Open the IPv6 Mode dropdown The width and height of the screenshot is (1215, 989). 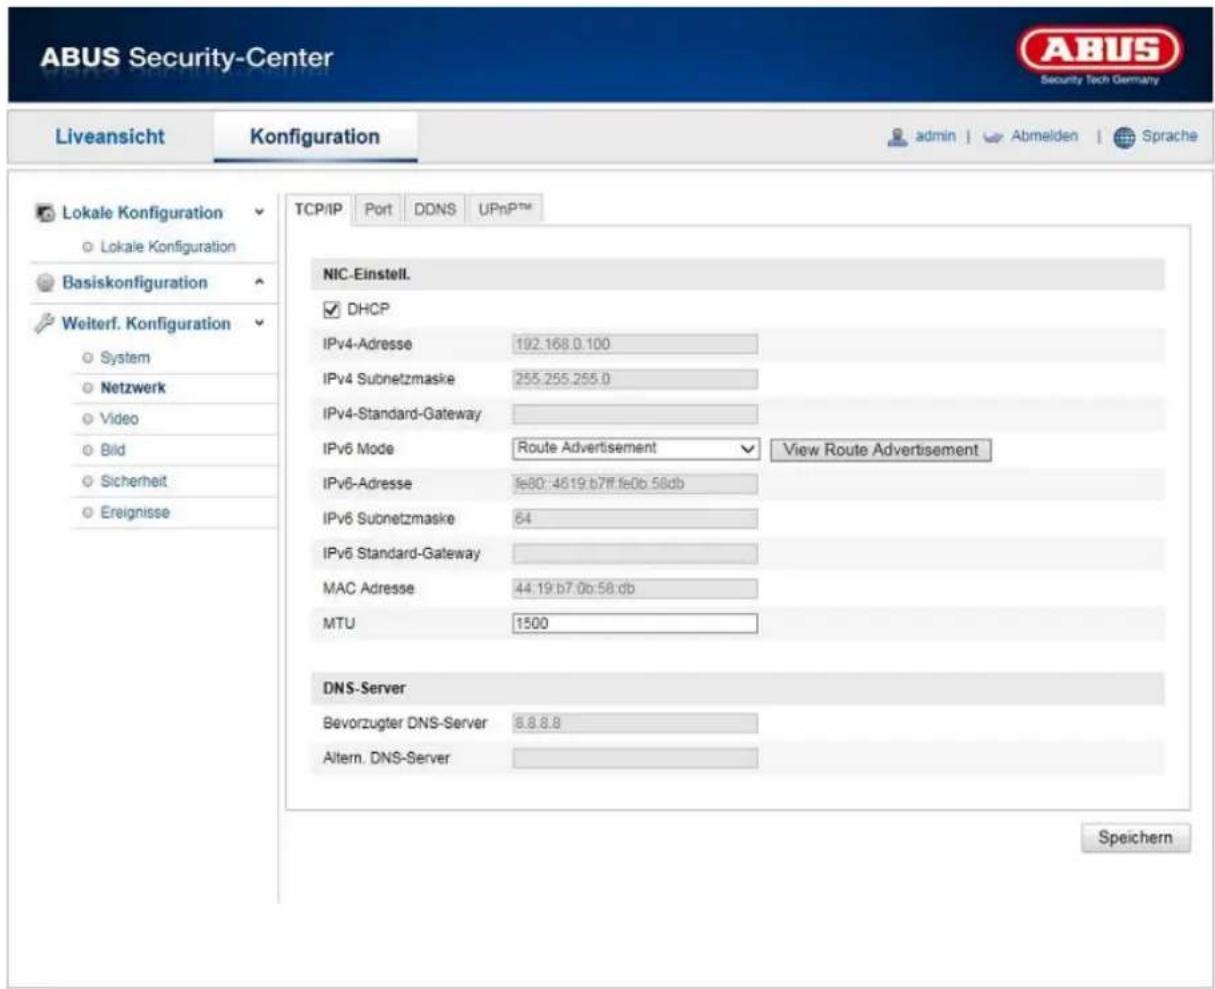[x=636, y=449]
